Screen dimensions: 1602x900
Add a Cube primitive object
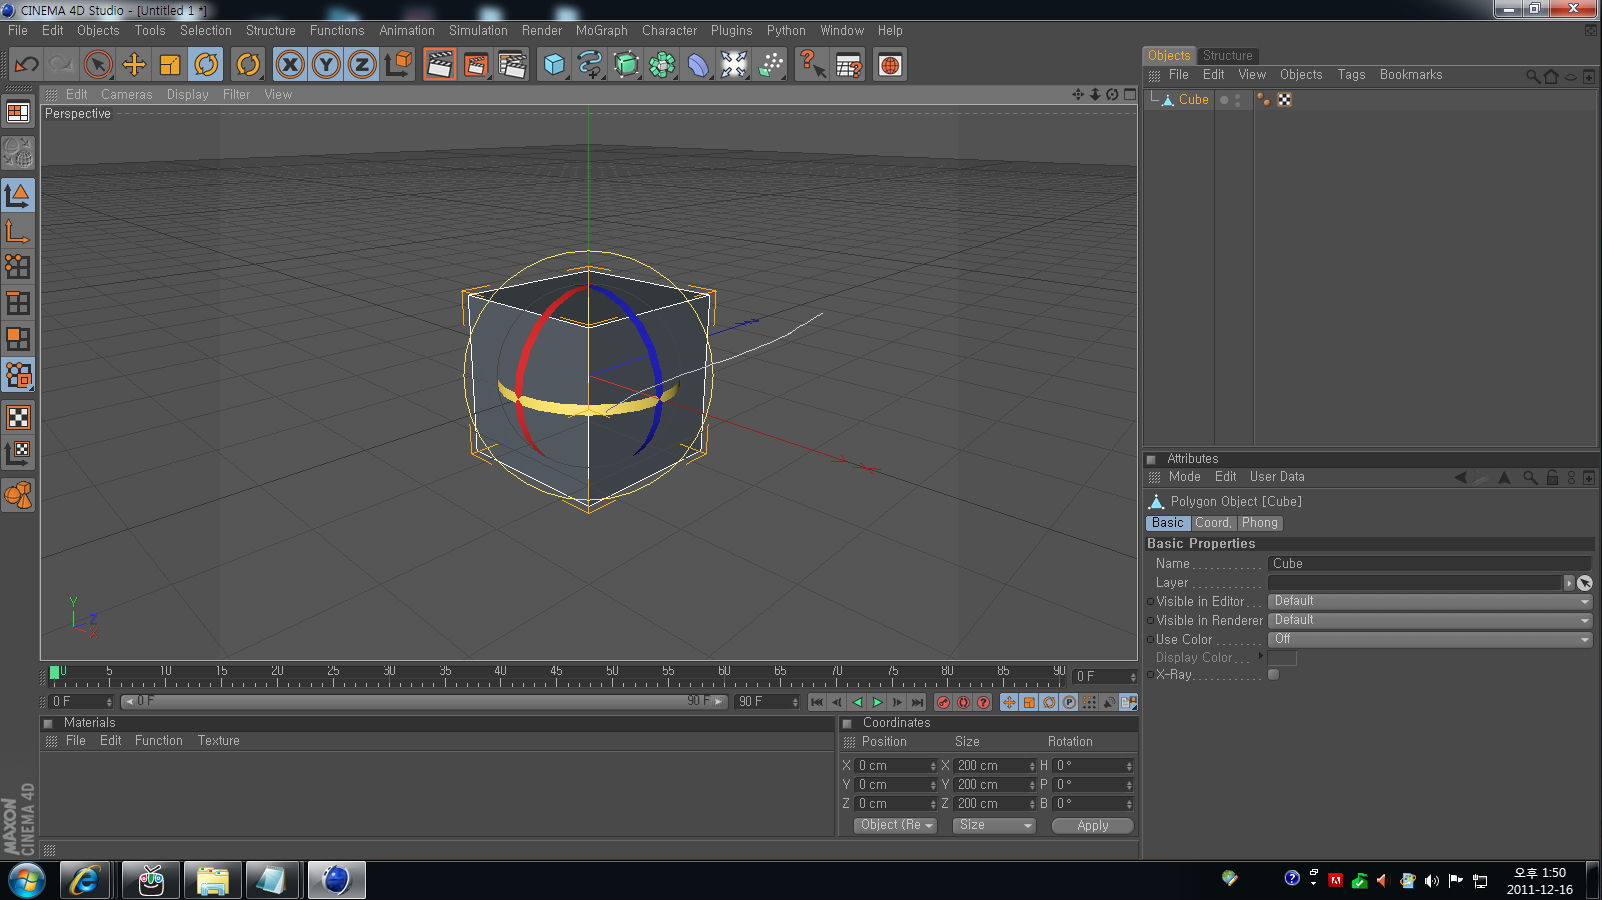click(x=554, y=65)
